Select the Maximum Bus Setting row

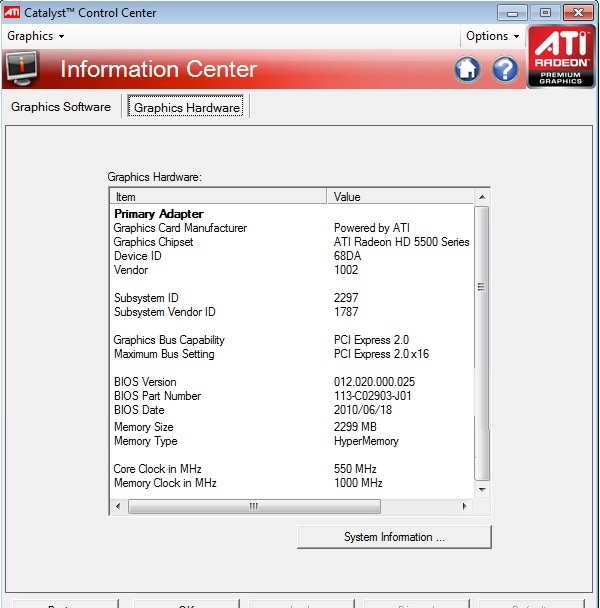pyautogui.click(x=292, y=354)
